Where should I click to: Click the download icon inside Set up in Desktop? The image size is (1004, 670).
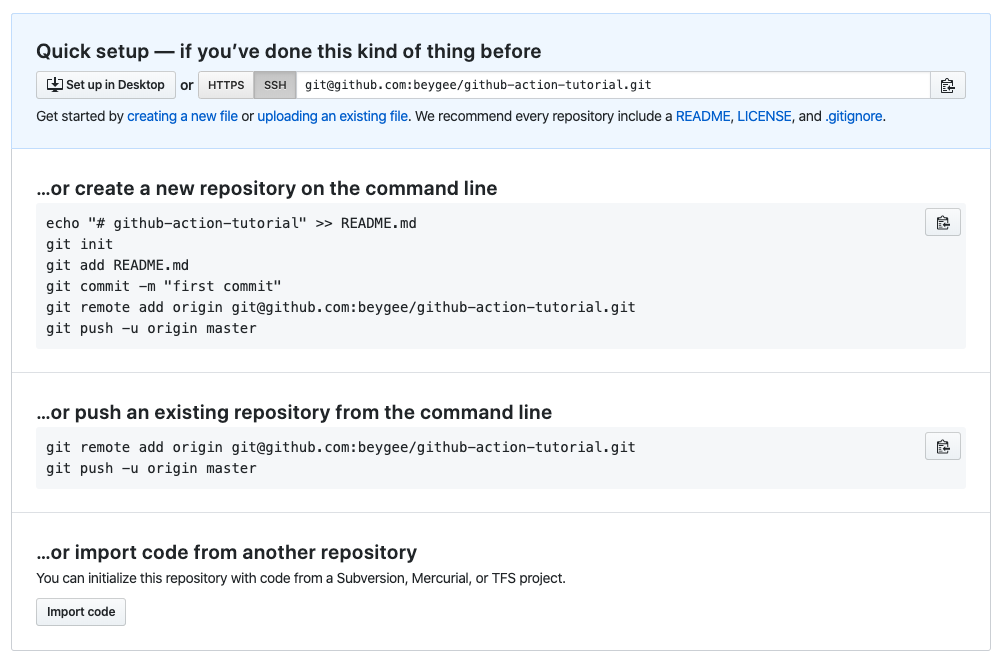point(55,85)
